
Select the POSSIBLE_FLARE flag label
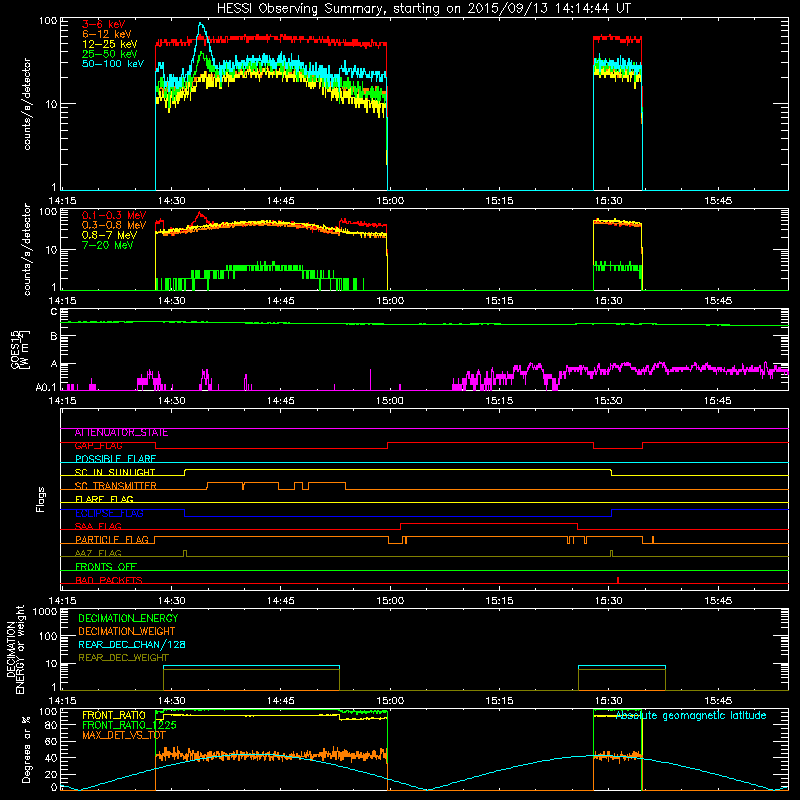pos(115,459)
